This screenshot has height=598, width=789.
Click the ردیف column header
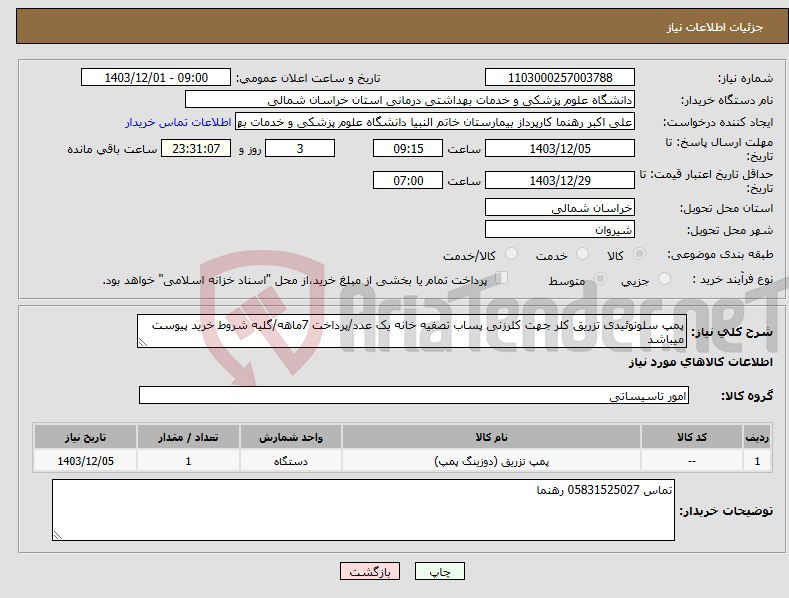coord(757,437)
